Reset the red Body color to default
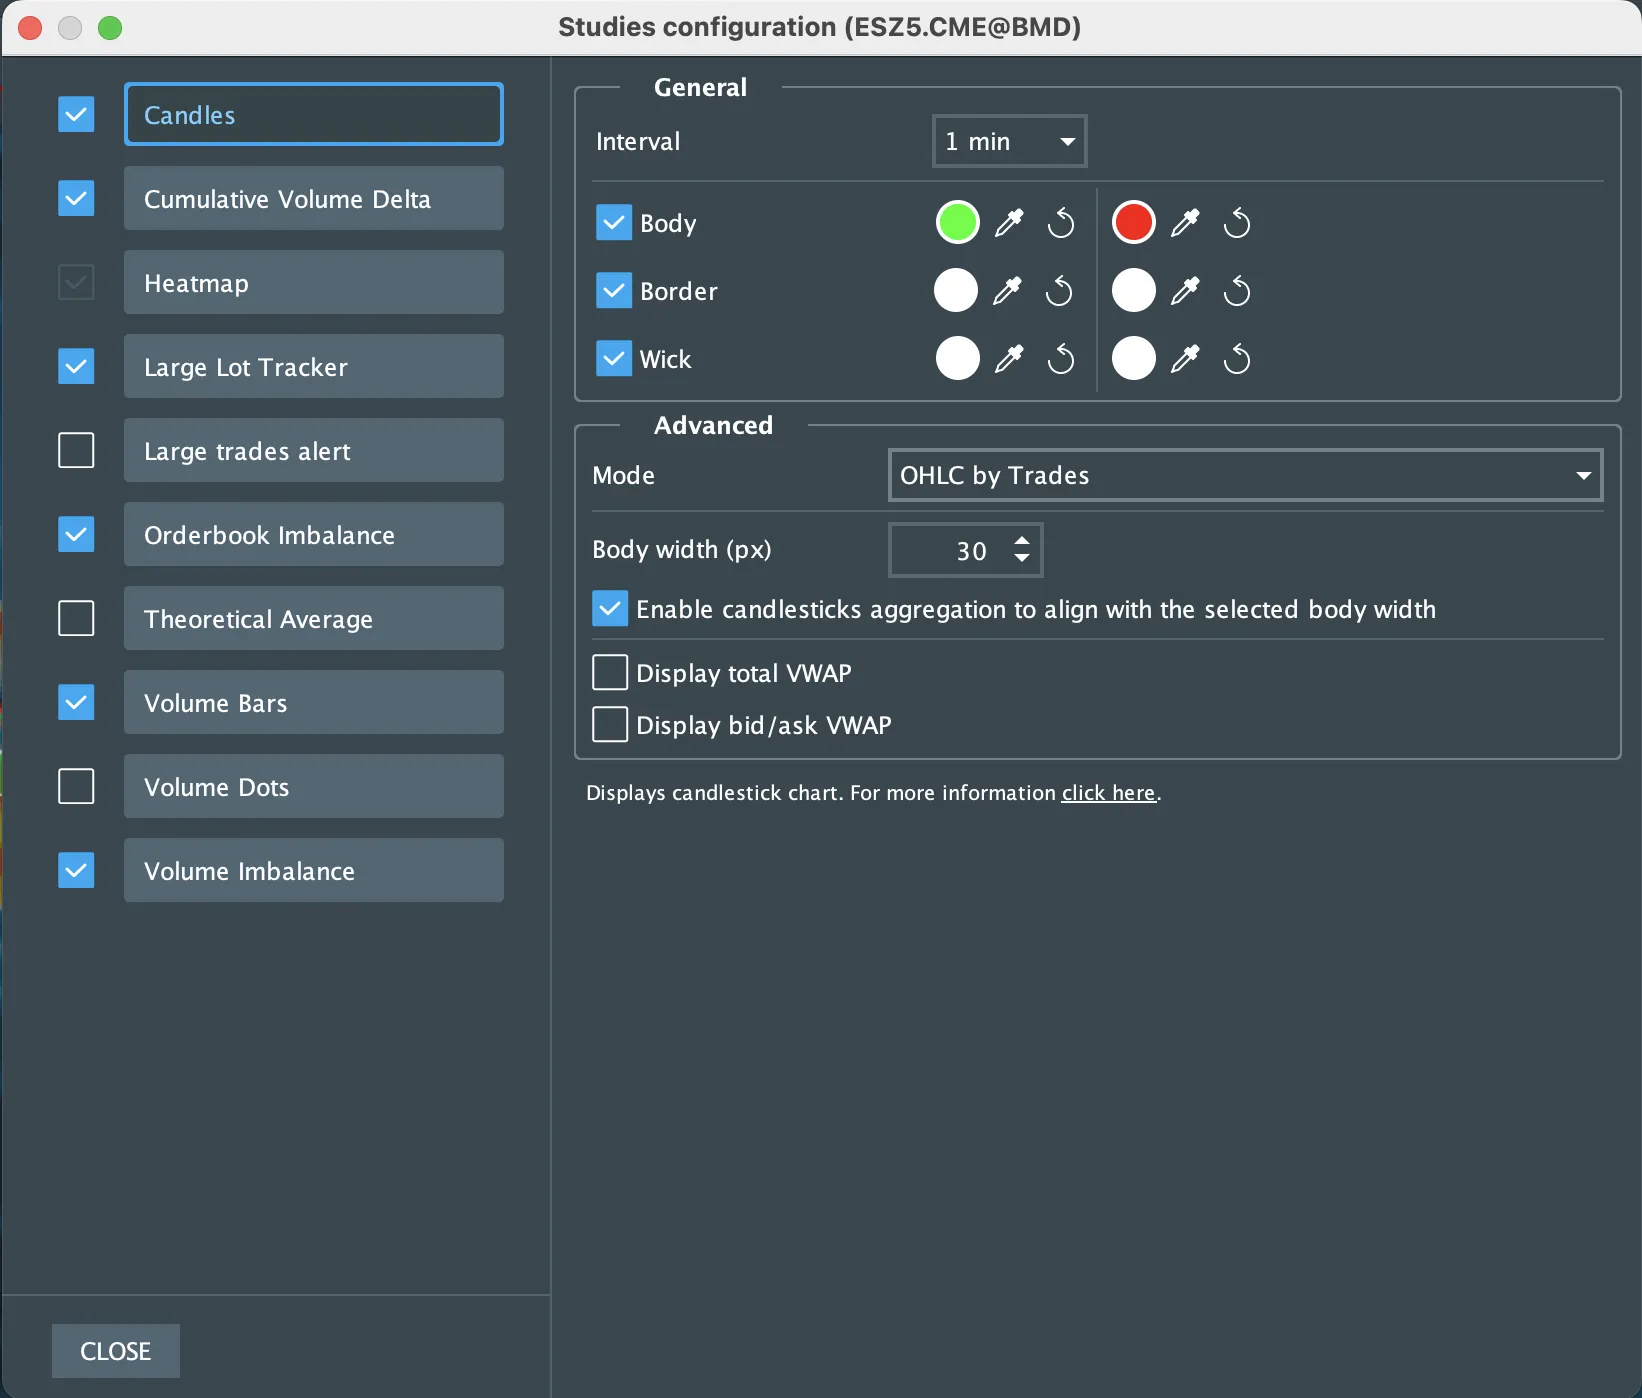Image resolution: width=1642 pixels, height=1398 pixels. [x=1237, y=223]
